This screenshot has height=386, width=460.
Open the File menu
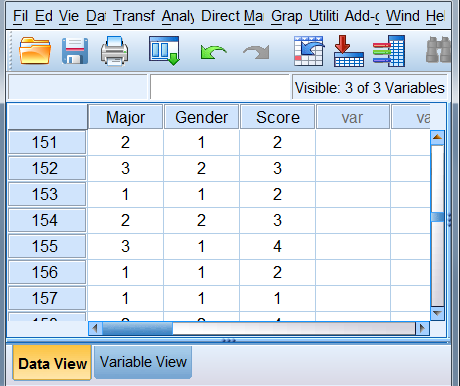tap(20, 16)
